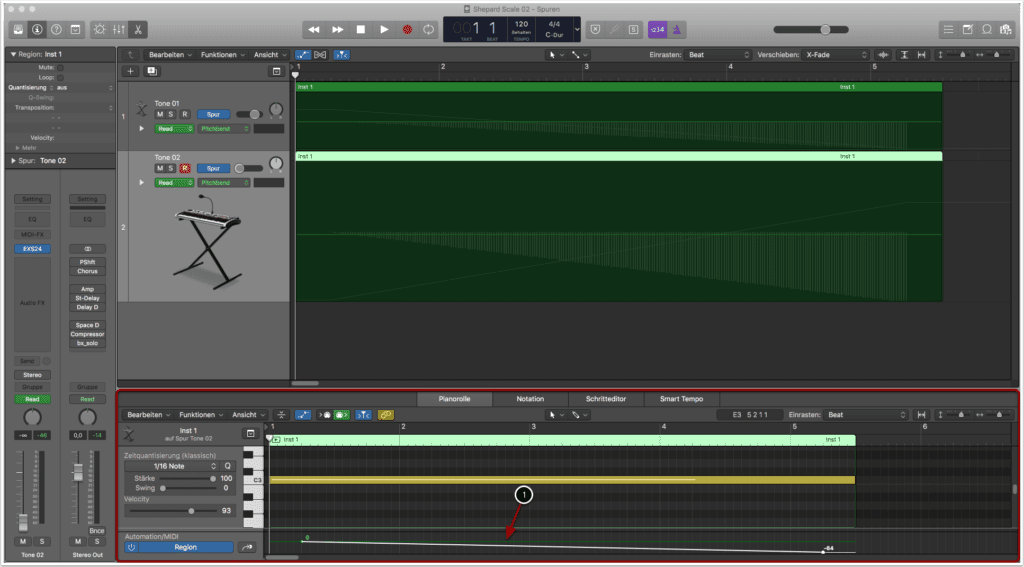Screen dimensions: 1024x567
Task: Click the scissors Editors icon
Action: point(138,29)
